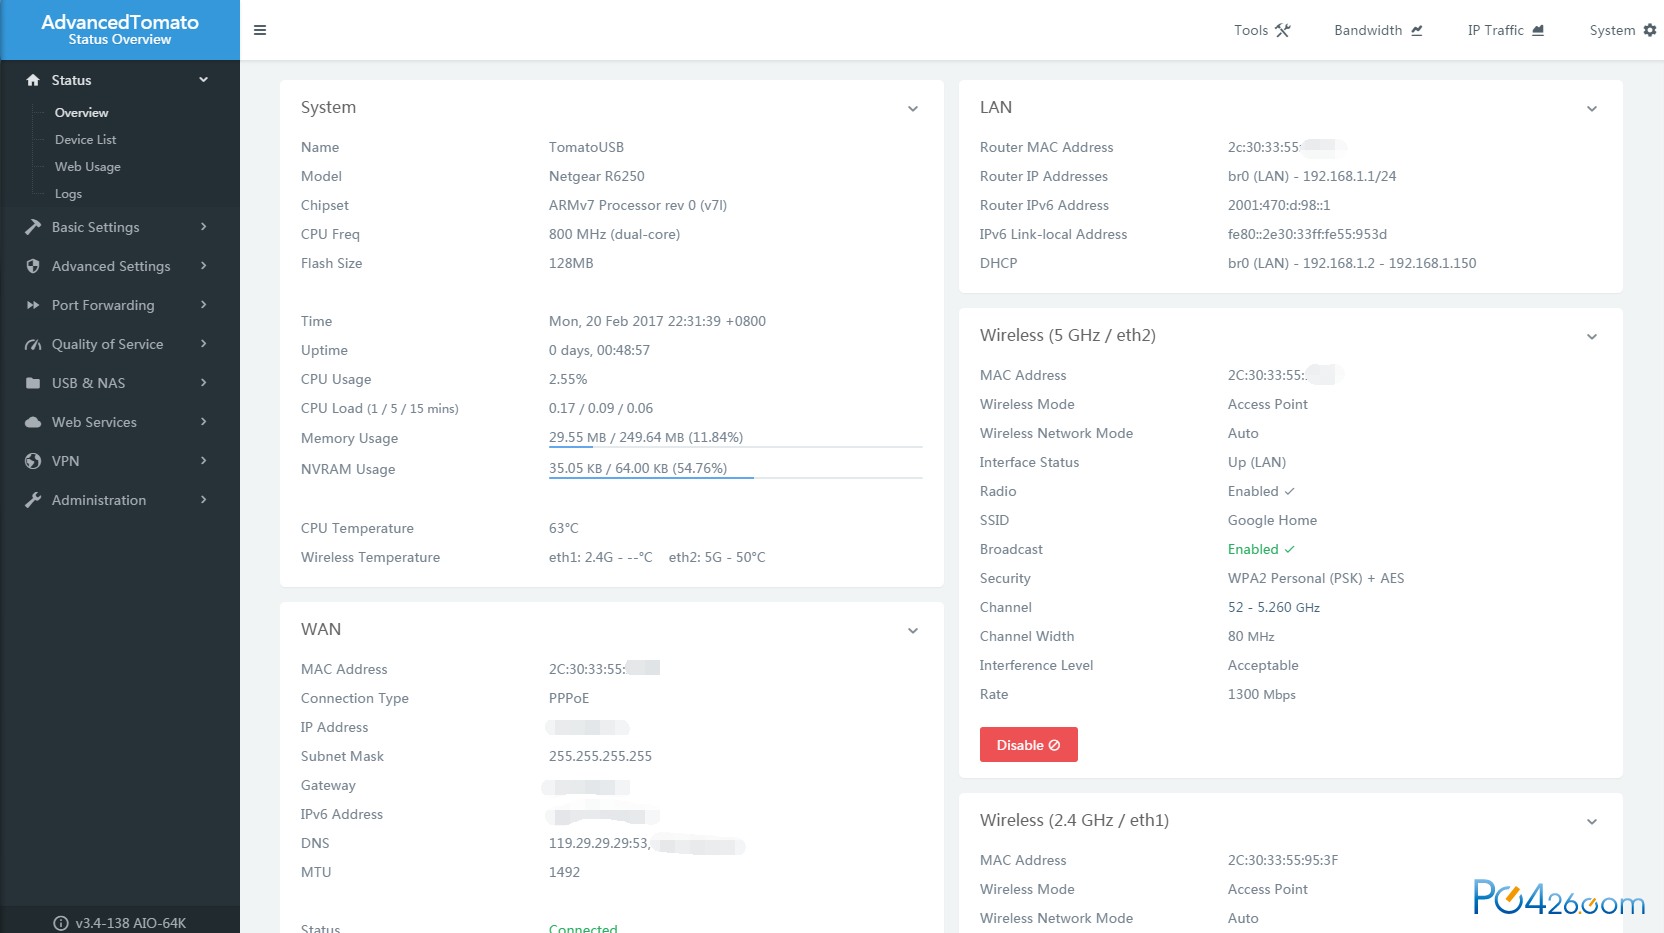The image size is (1664, 933).
Task: Expand USB & NAS submenu arrow
Action: [x=203, y=383]
